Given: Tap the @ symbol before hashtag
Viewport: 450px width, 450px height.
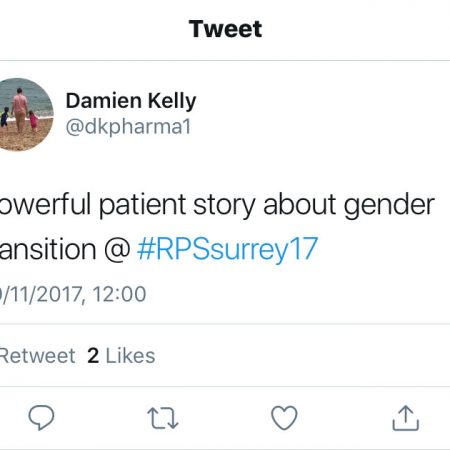Looking at the screenshot, I should pyautogui.click(x=117, y=248).
